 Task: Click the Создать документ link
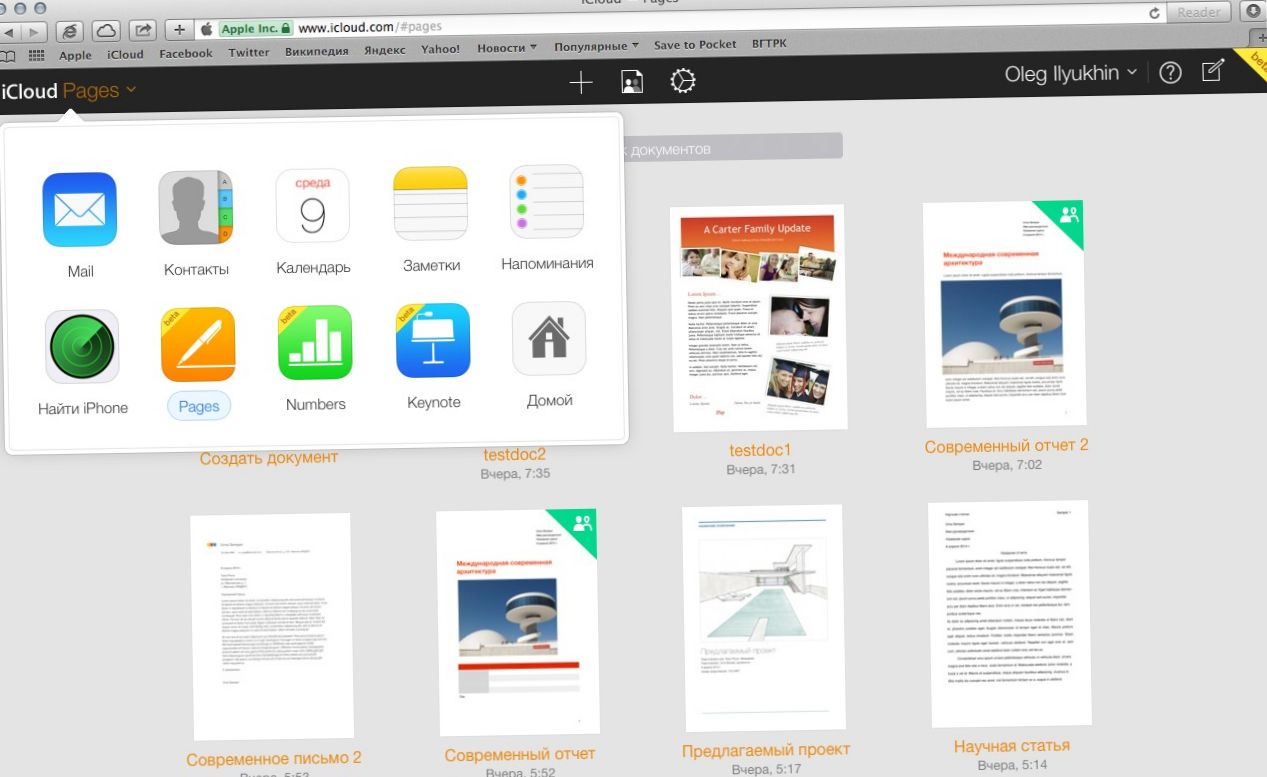coord(269,458)
